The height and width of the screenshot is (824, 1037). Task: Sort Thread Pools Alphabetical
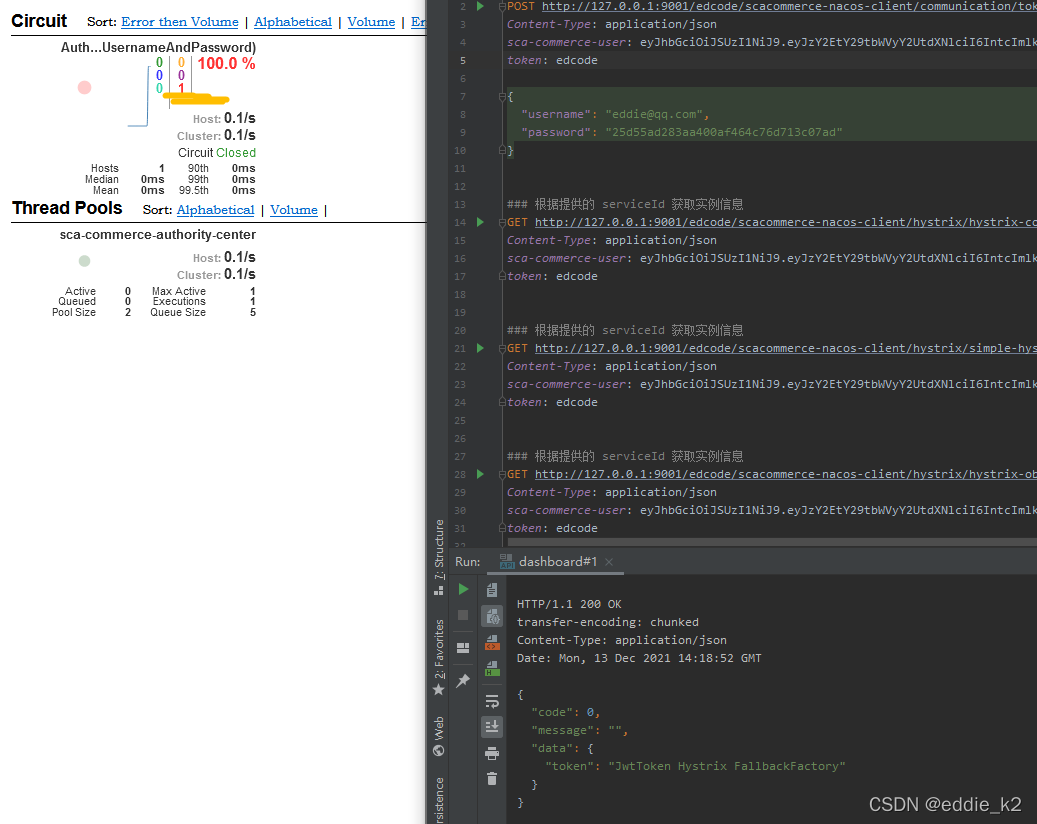[x=216, y=210]
